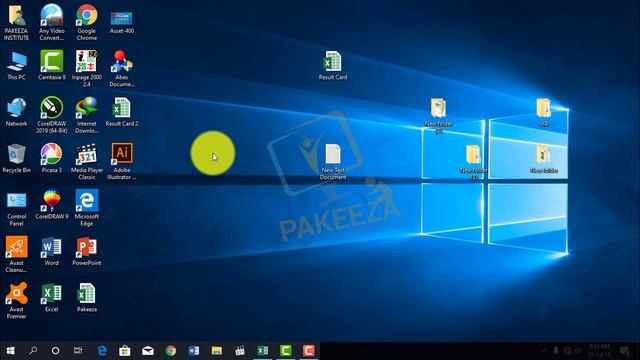This screenshot has width=640, height=360.
Task: Launch Avast Cleanup shortcut
Action: [16, 254]
